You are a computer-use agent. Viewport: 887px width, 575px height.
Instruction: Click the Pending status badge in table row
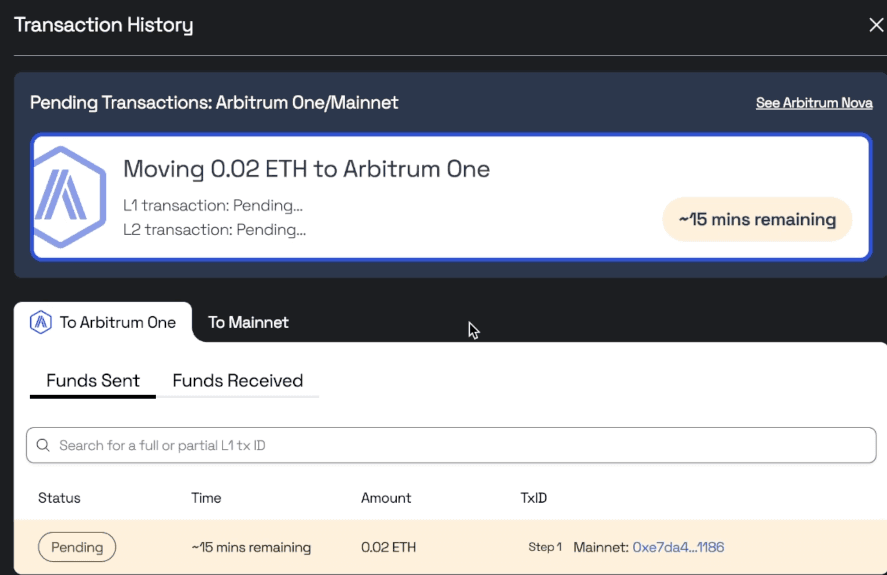pos(77,547)
